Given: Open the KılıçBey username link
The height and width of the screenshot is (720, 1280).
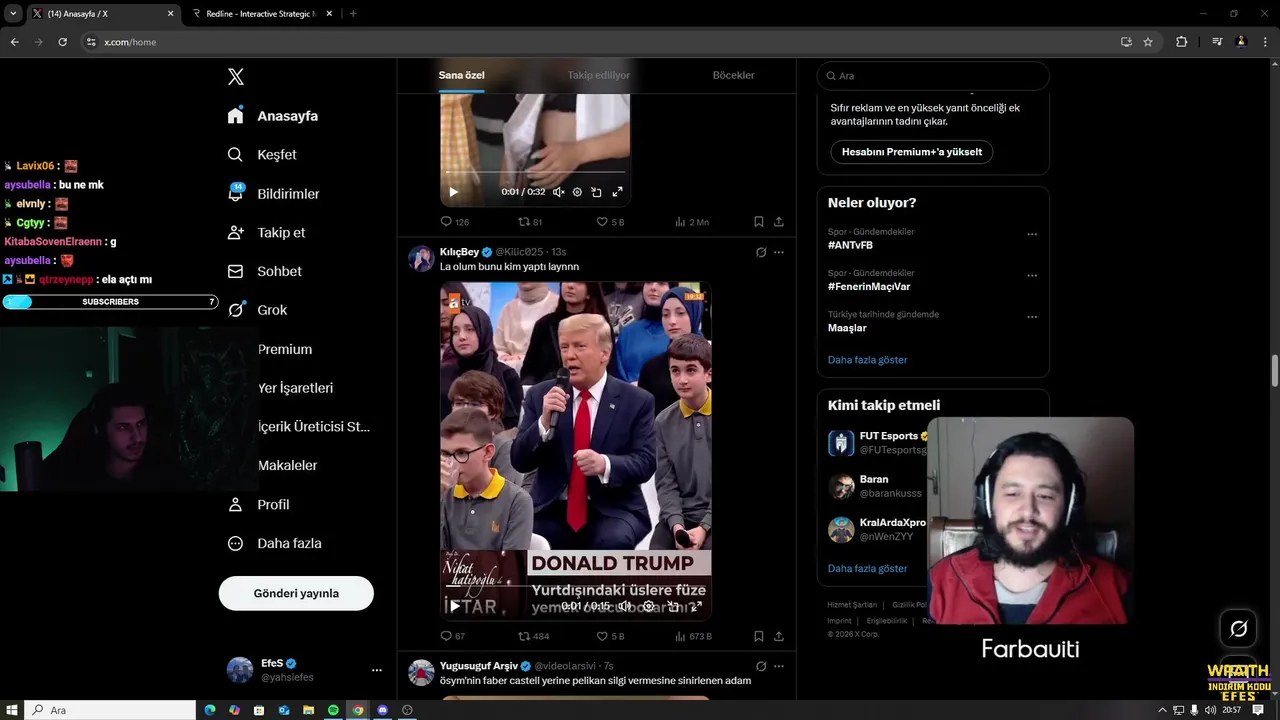Looking at the screenshot, I should (x=459, y=252).
